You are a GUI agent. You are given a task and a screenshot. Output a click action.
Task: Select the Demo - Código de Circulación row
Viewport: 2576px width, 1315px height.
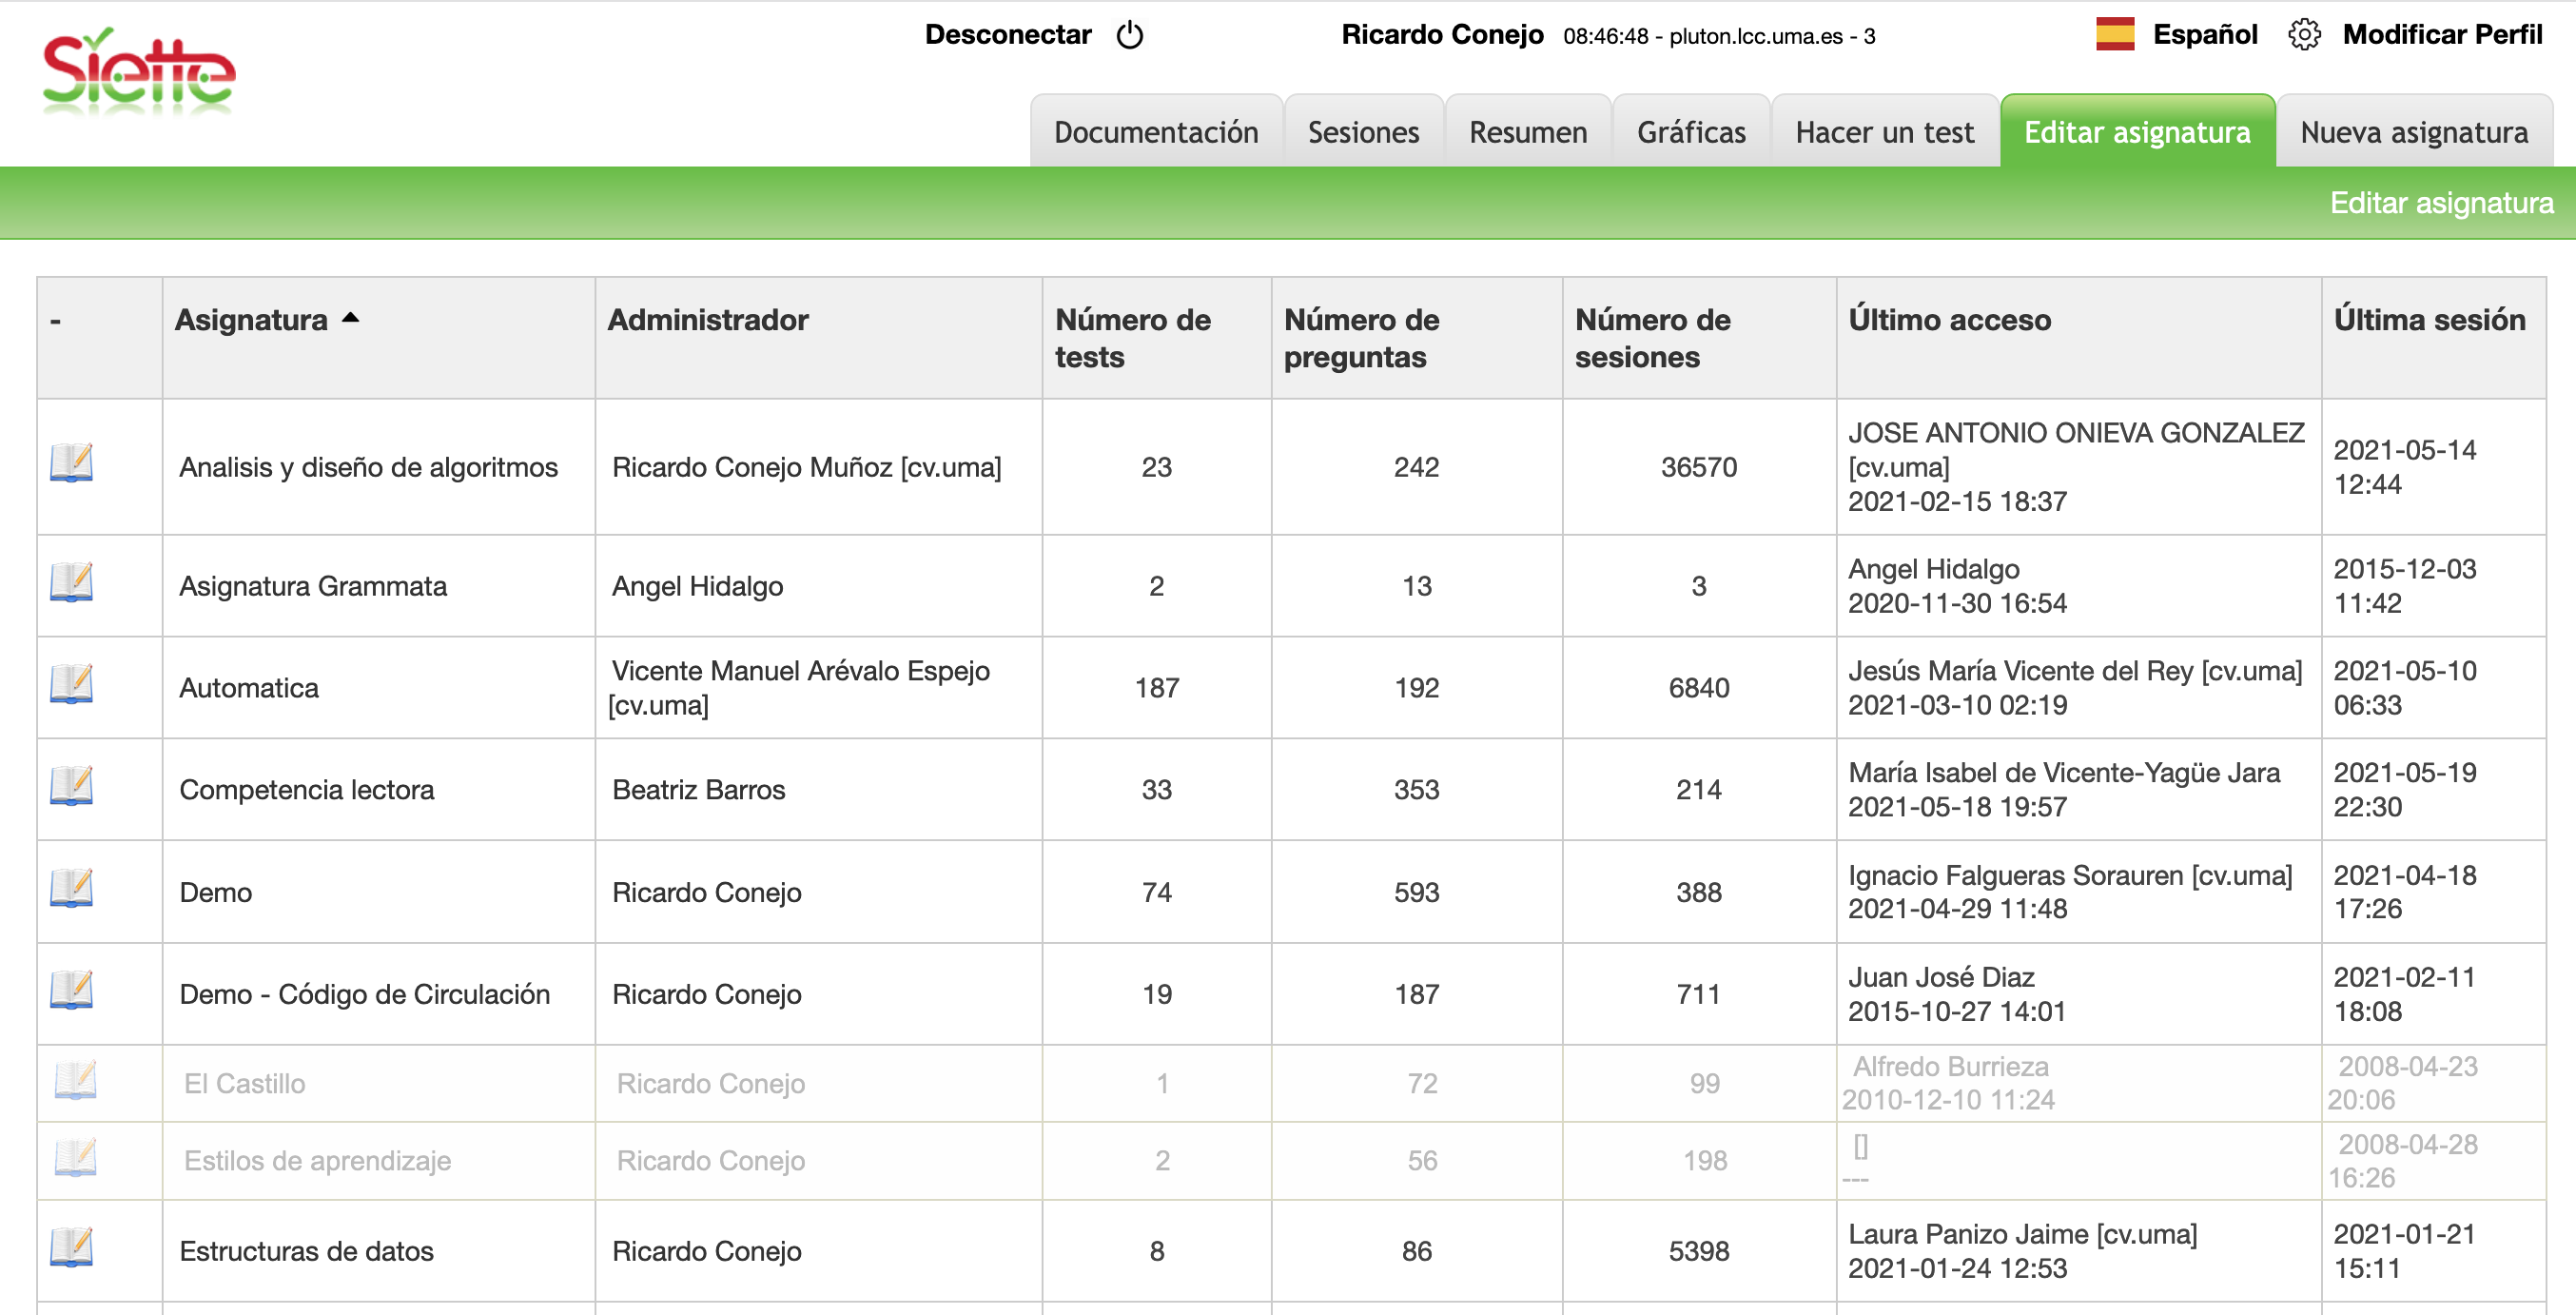tap(365, 994)
